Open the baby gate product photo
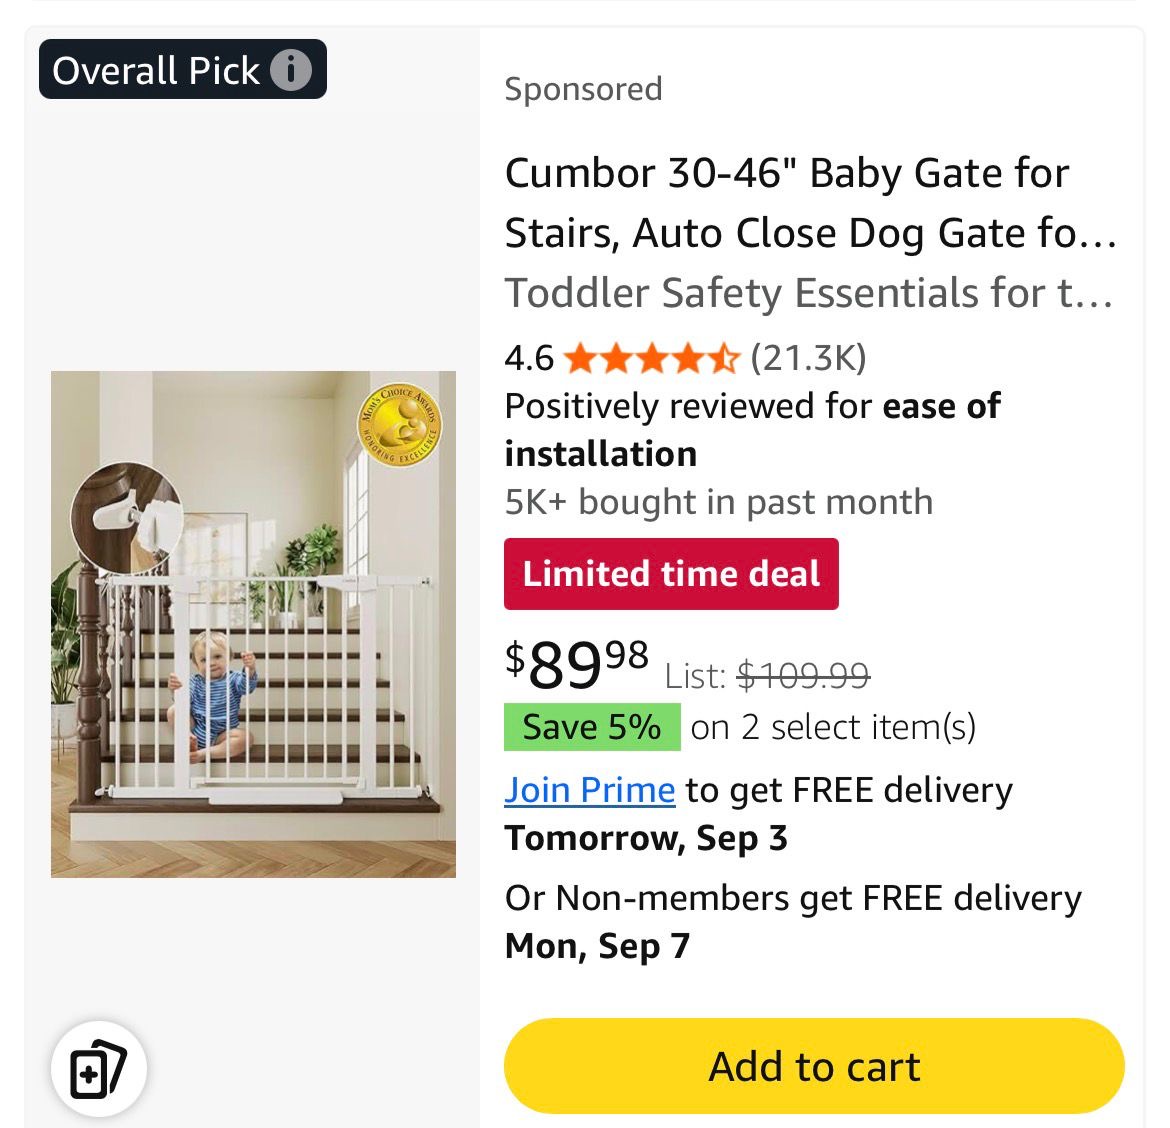The image size is (1170, 1128). coord(253,624)
